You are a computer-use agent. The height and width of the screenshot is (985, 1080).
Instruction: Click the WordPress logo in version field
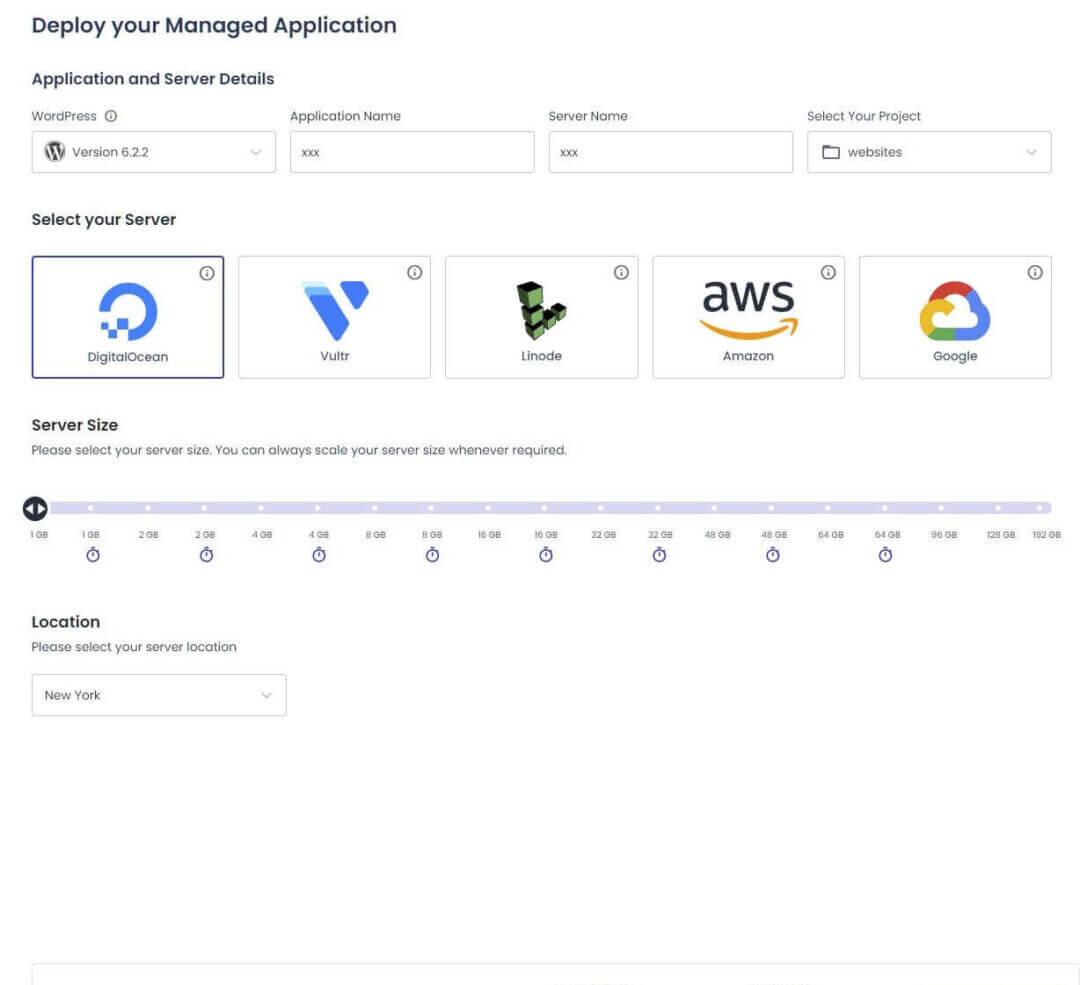click(54, 152)
